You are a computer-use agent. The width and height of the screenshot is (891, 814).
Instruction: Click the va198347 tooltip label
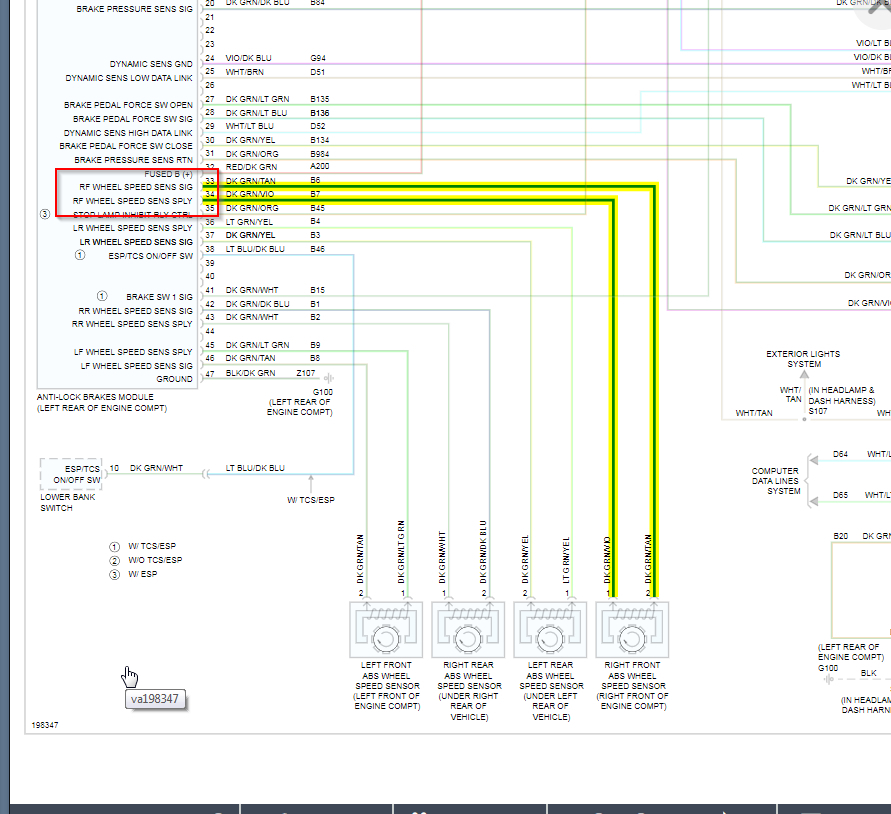pos(155,699)
